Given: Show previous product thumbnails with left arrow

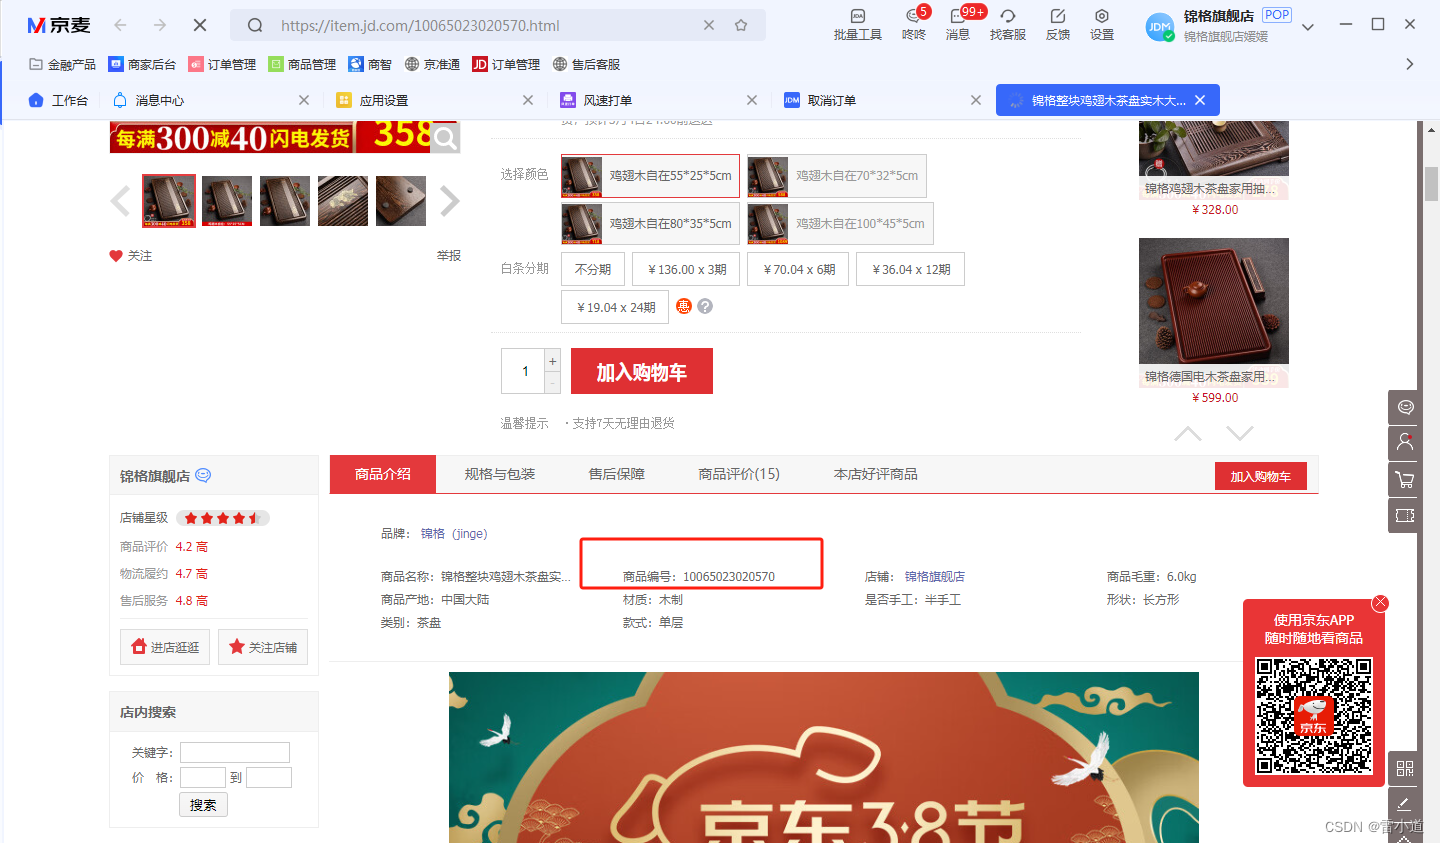Looking at the screenshot, I should [x=120, y=201].
